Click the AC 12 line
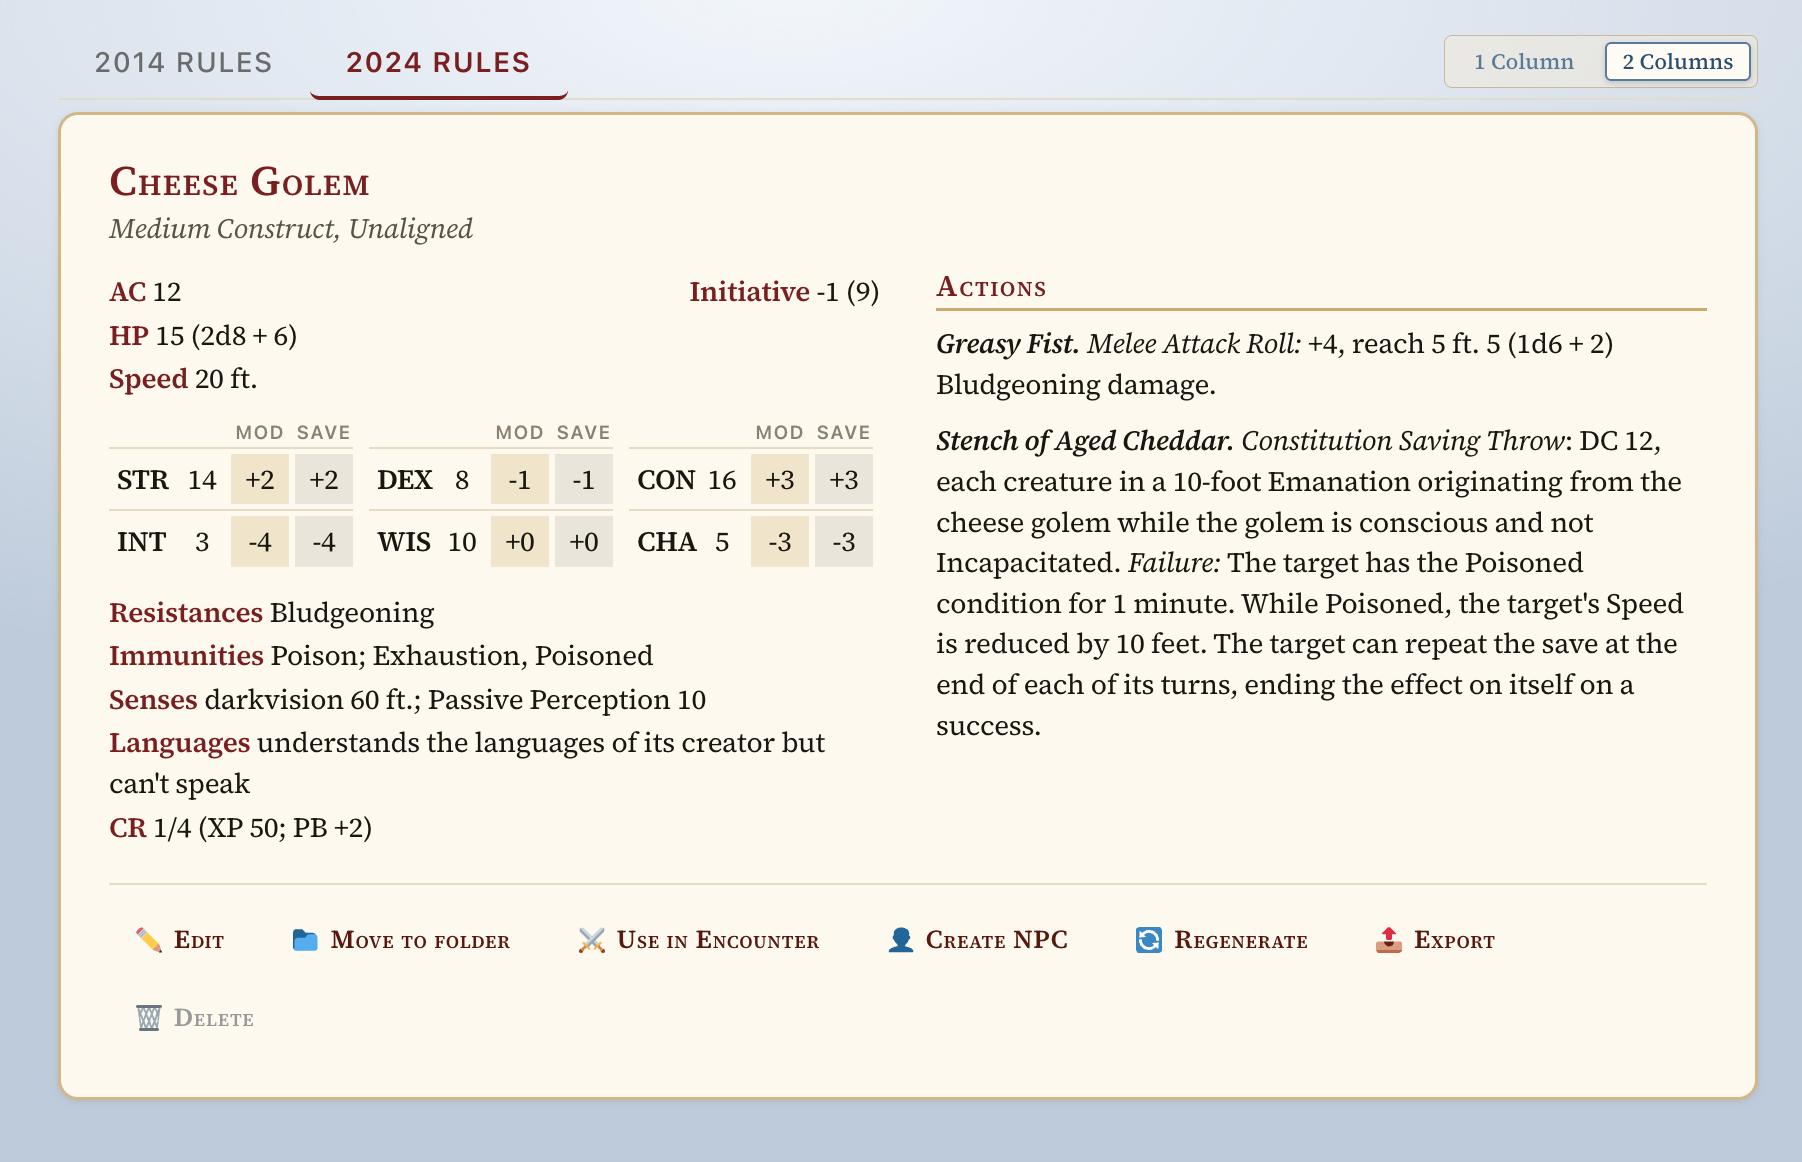This screenshot has width=1802, height=1162. (x=145, y=292)
